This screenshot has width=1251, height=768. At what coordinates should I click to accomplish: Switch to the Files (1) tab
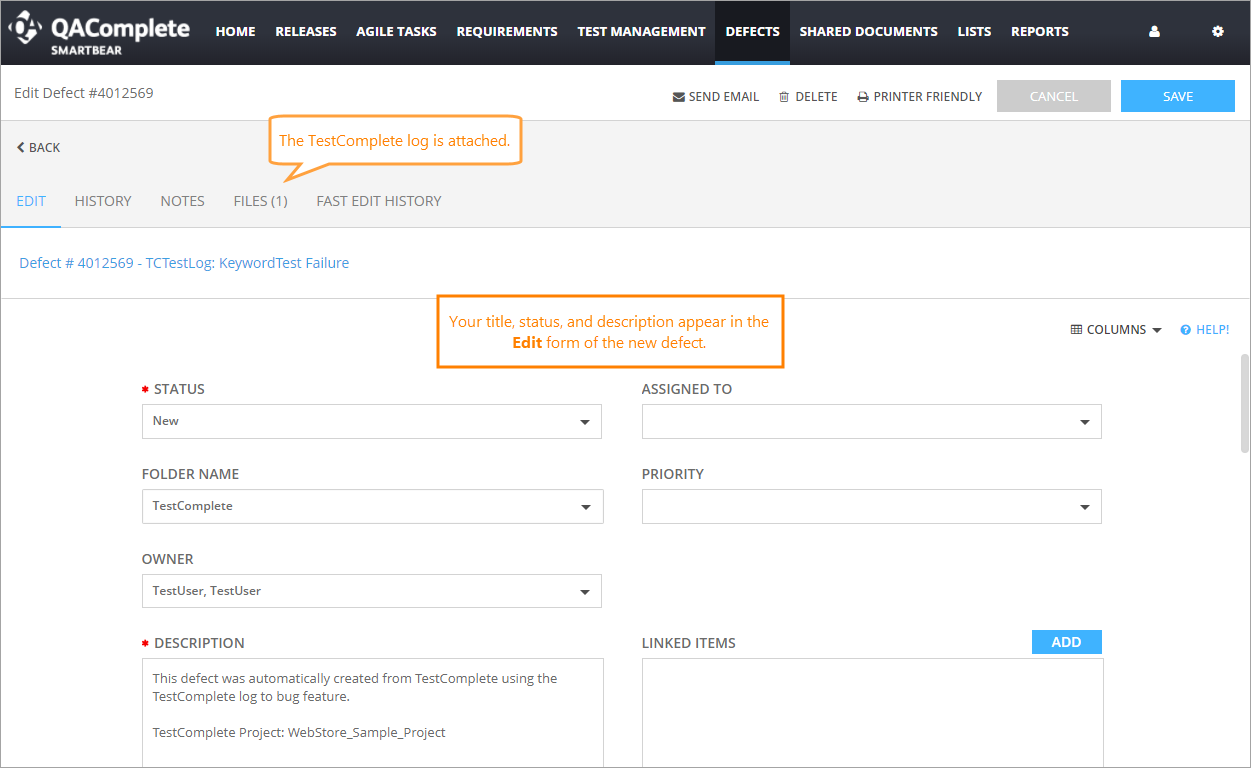[260, 201]
